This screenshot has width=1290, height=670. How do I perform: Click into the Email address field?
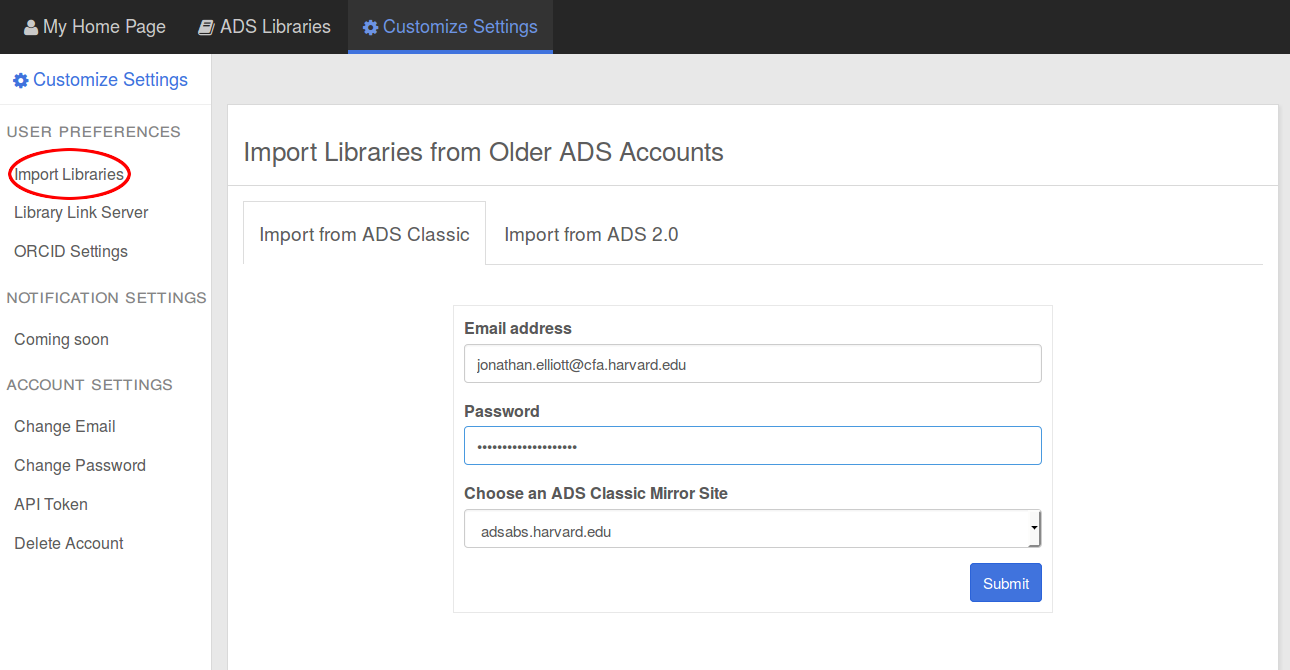point(752,365)
